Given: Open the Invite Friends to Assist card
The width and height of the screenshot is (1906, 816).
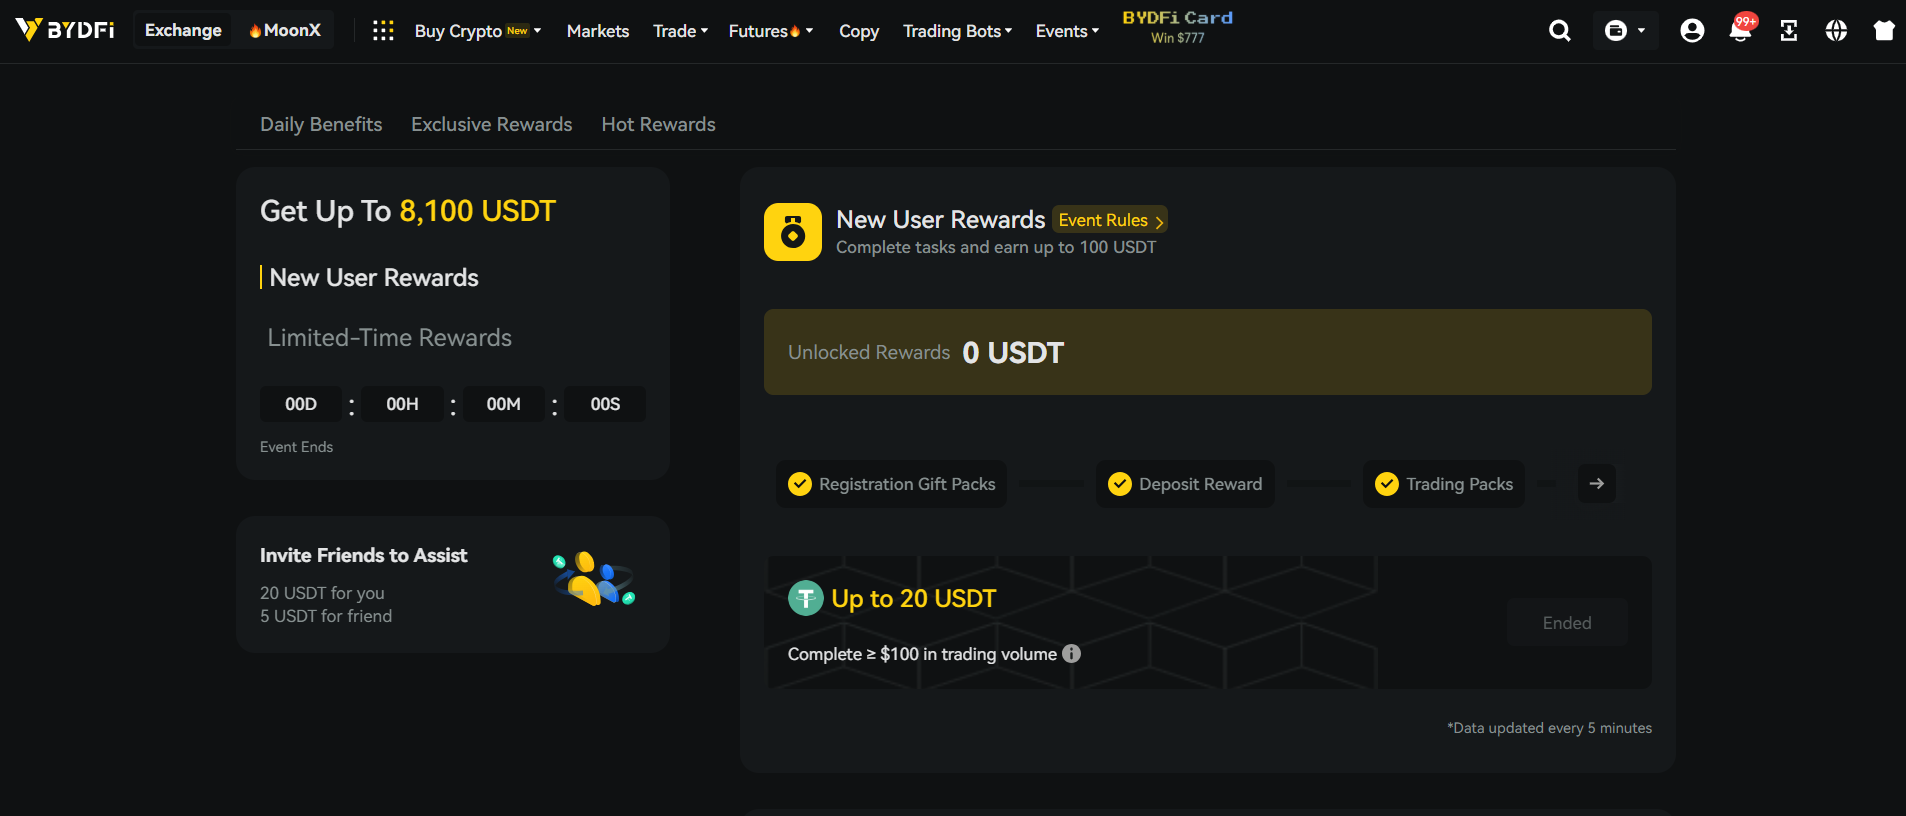Looking at the screenshot, I should tap(452, 584).
